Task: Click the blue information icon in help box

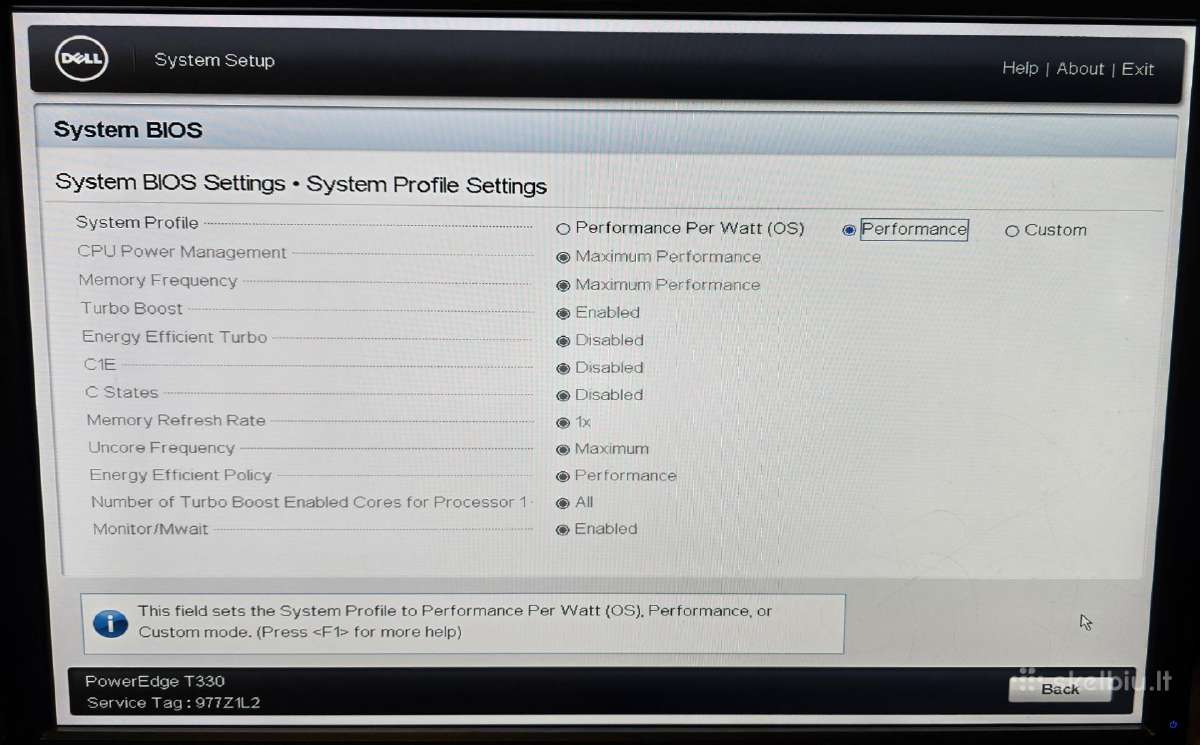Action: click(x=110, y=623)
